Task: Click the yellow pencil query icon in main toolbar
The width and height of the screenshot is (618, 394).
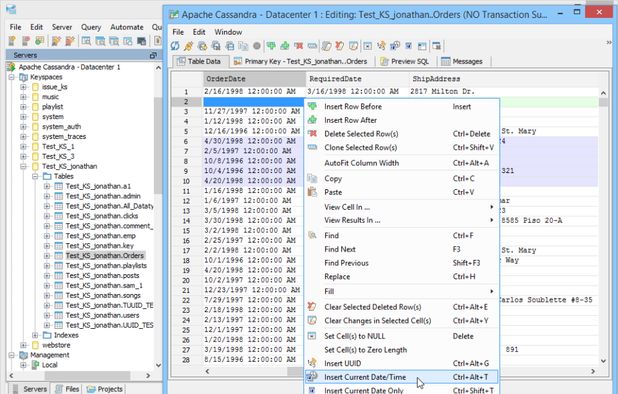Action: (x=56, y=41)
